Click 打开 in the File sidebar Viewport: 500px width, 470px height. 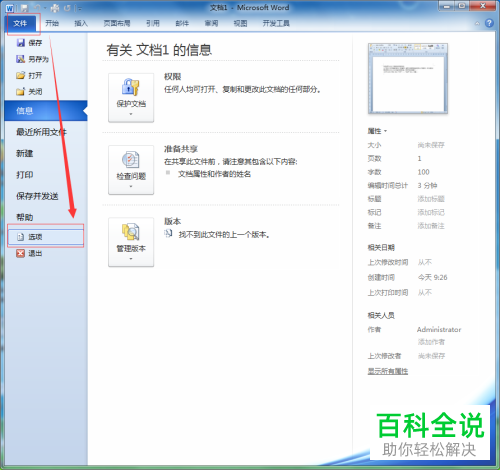(29, 75)
